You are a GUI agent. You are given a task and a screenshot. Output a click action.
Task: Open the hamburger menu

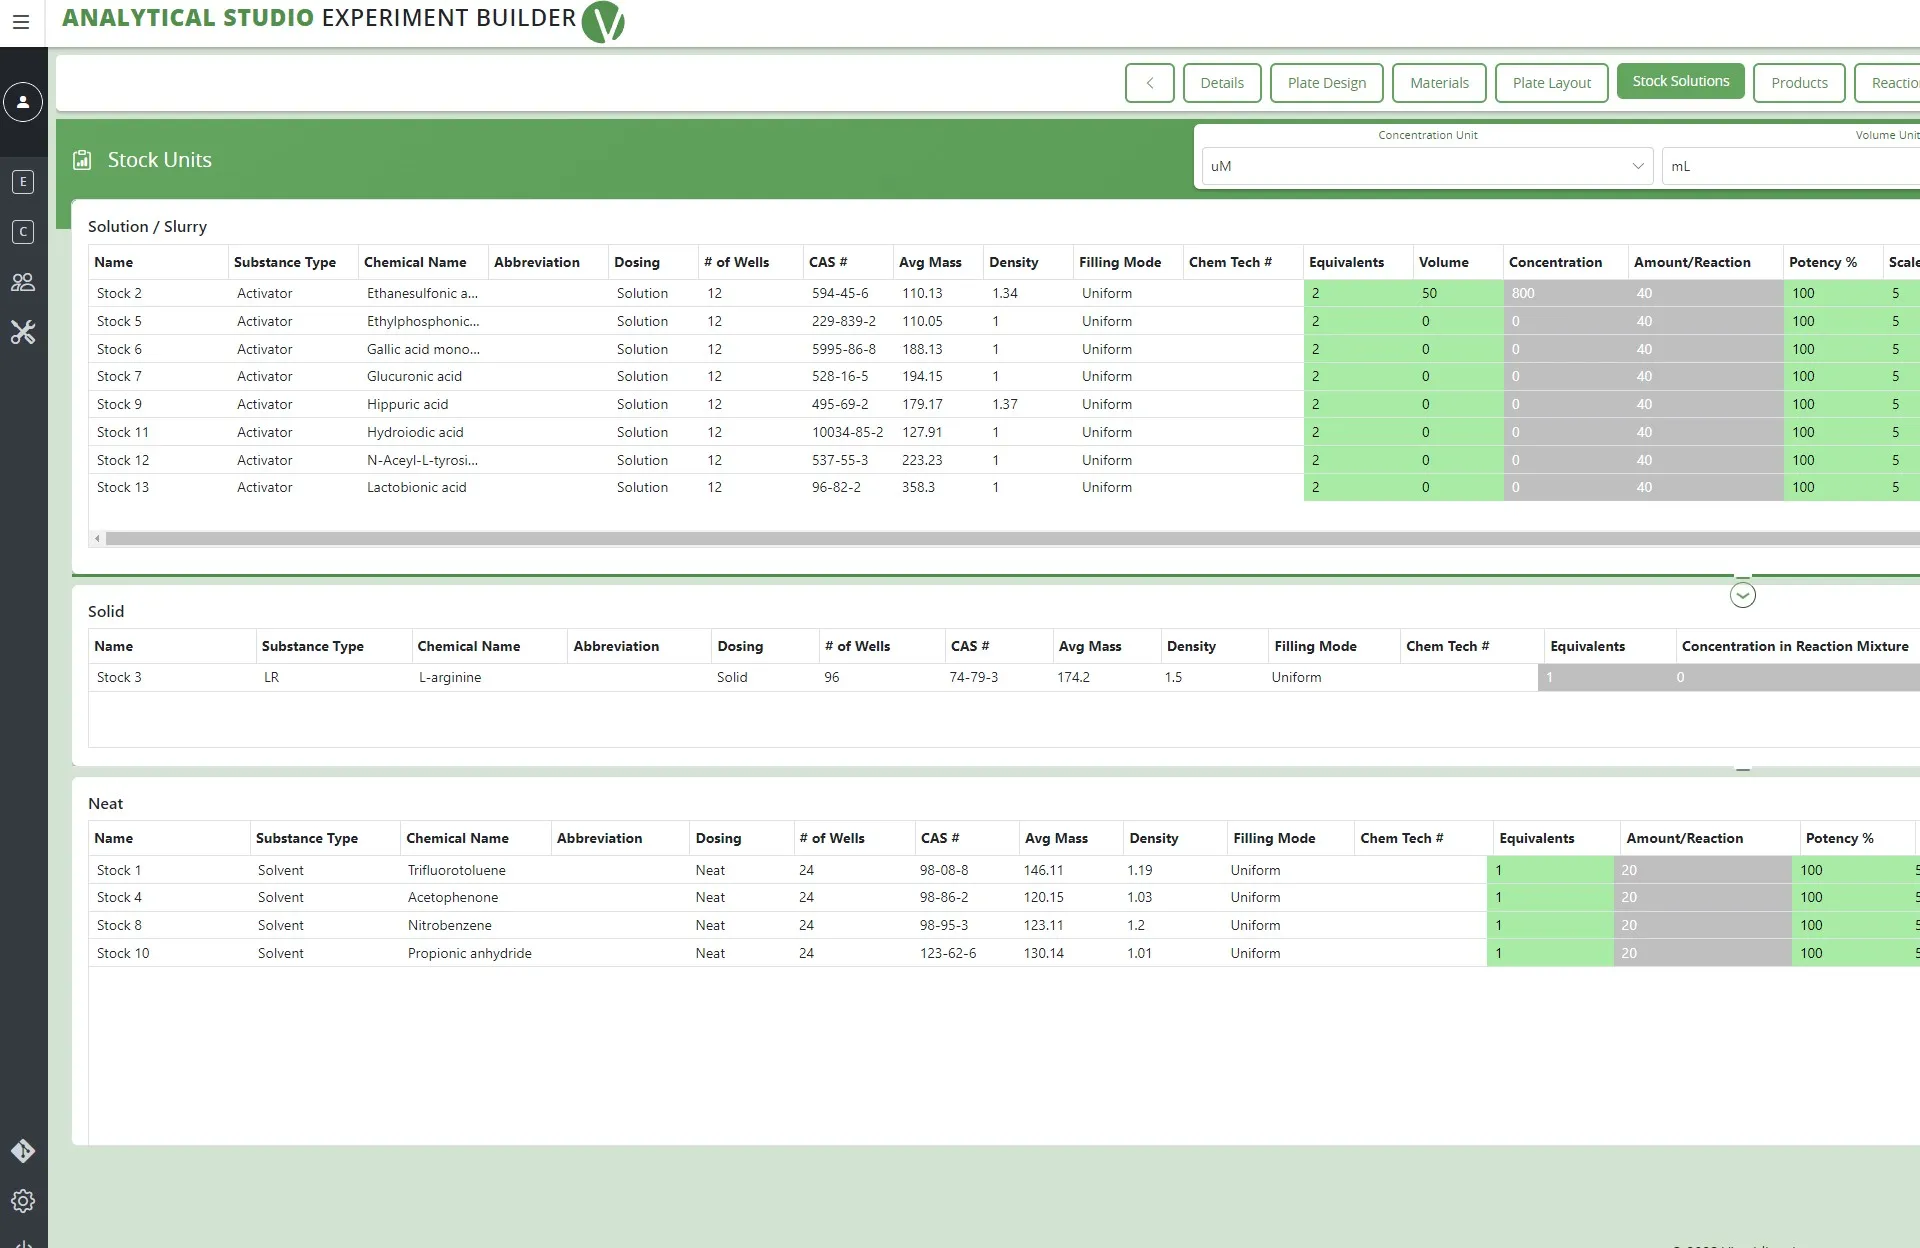21,22
